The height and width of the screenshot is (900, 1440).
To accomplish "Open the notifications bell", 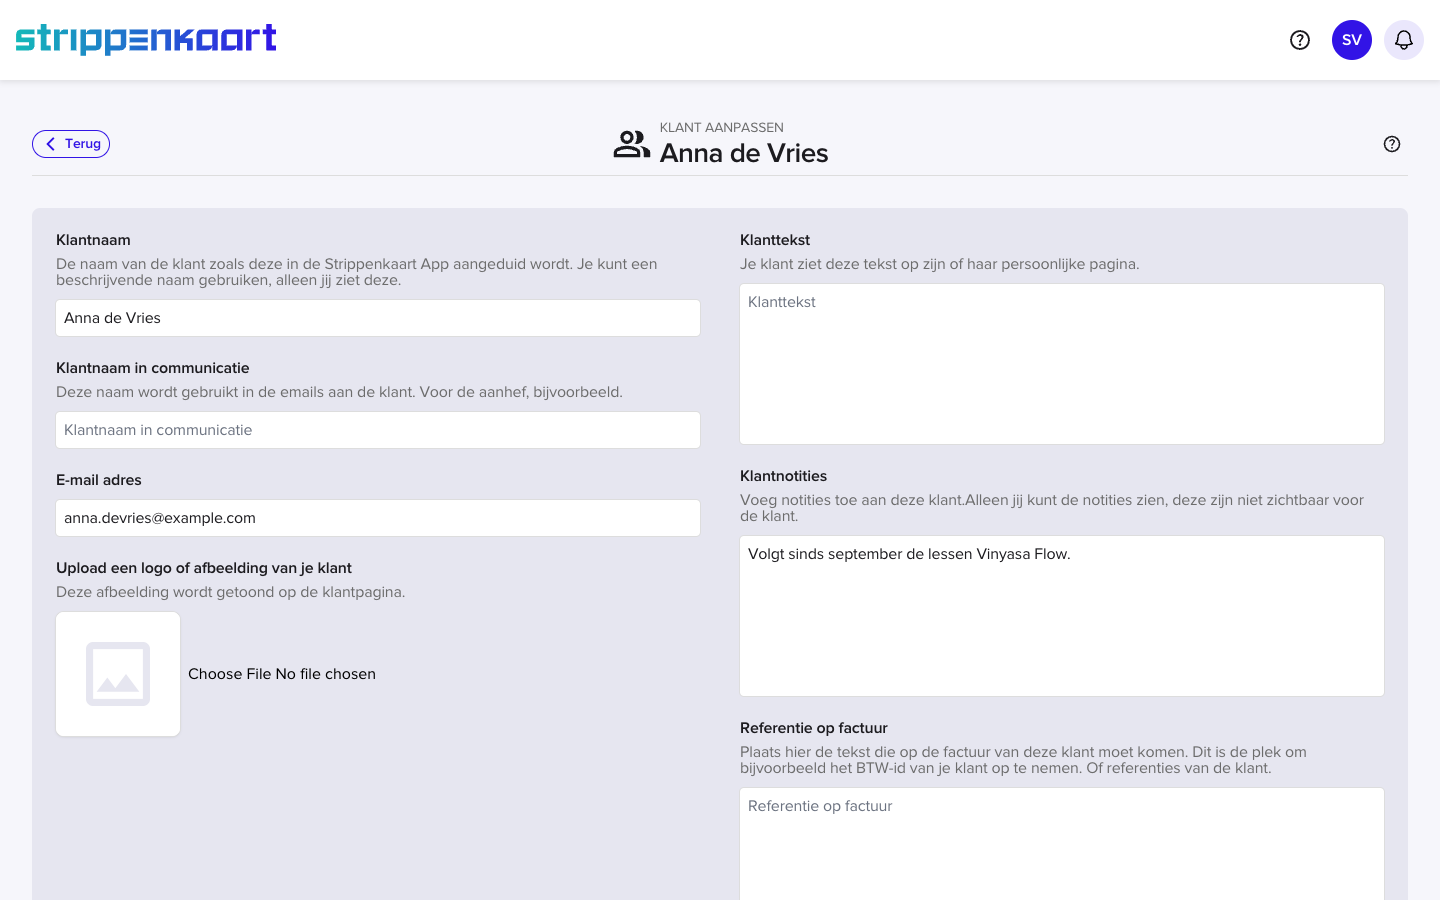I will pos(1404,40).
